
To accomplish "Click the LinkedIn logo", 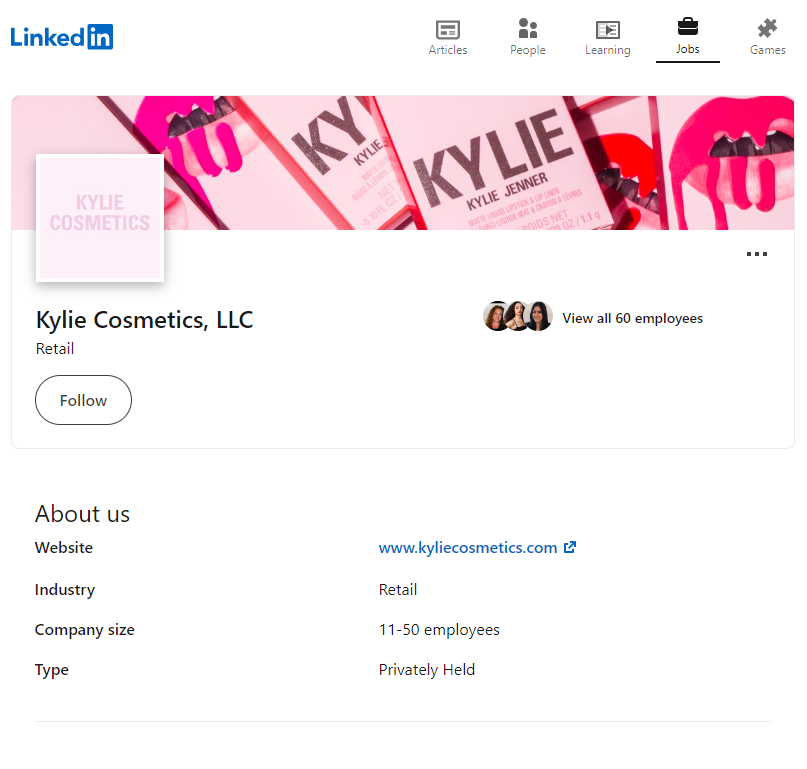I will tap(62, 37).
